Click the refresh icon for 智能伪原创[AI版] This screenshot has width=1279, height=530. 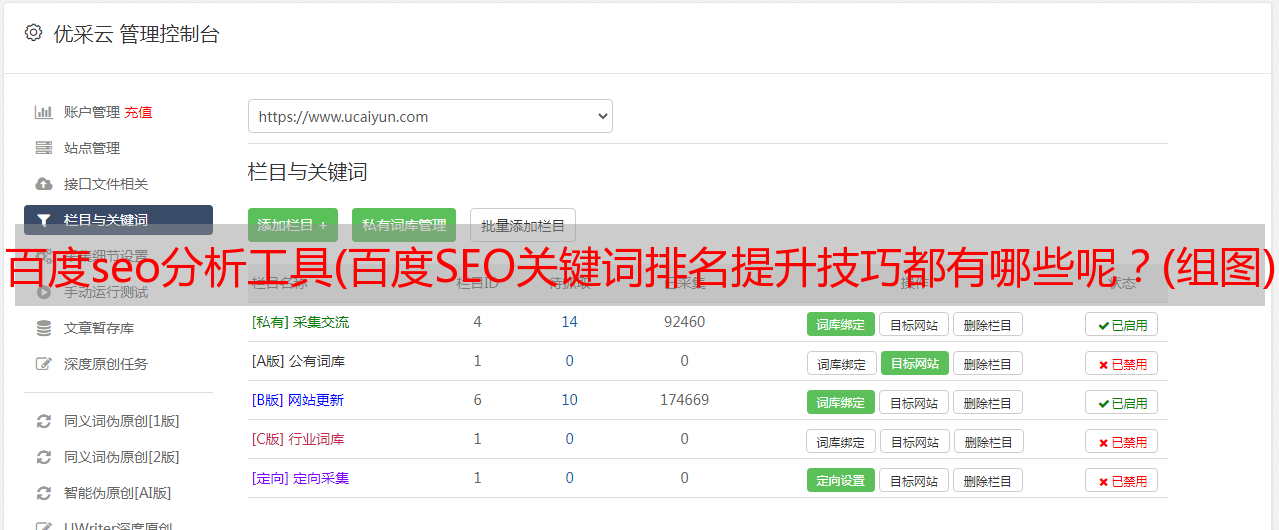click(44, 493)
